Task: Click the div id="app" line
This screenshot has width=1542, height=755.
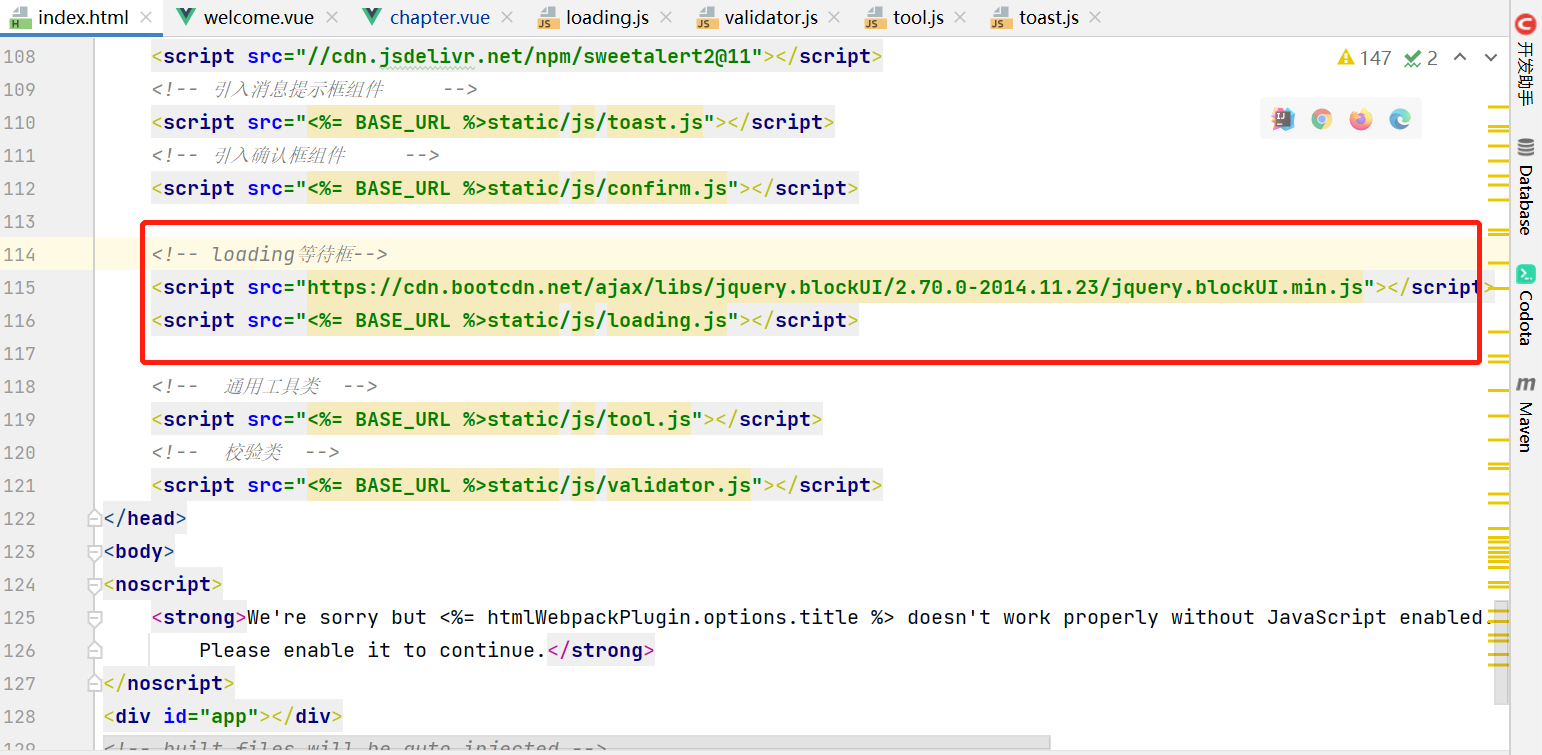Action: tap(222, 716)
